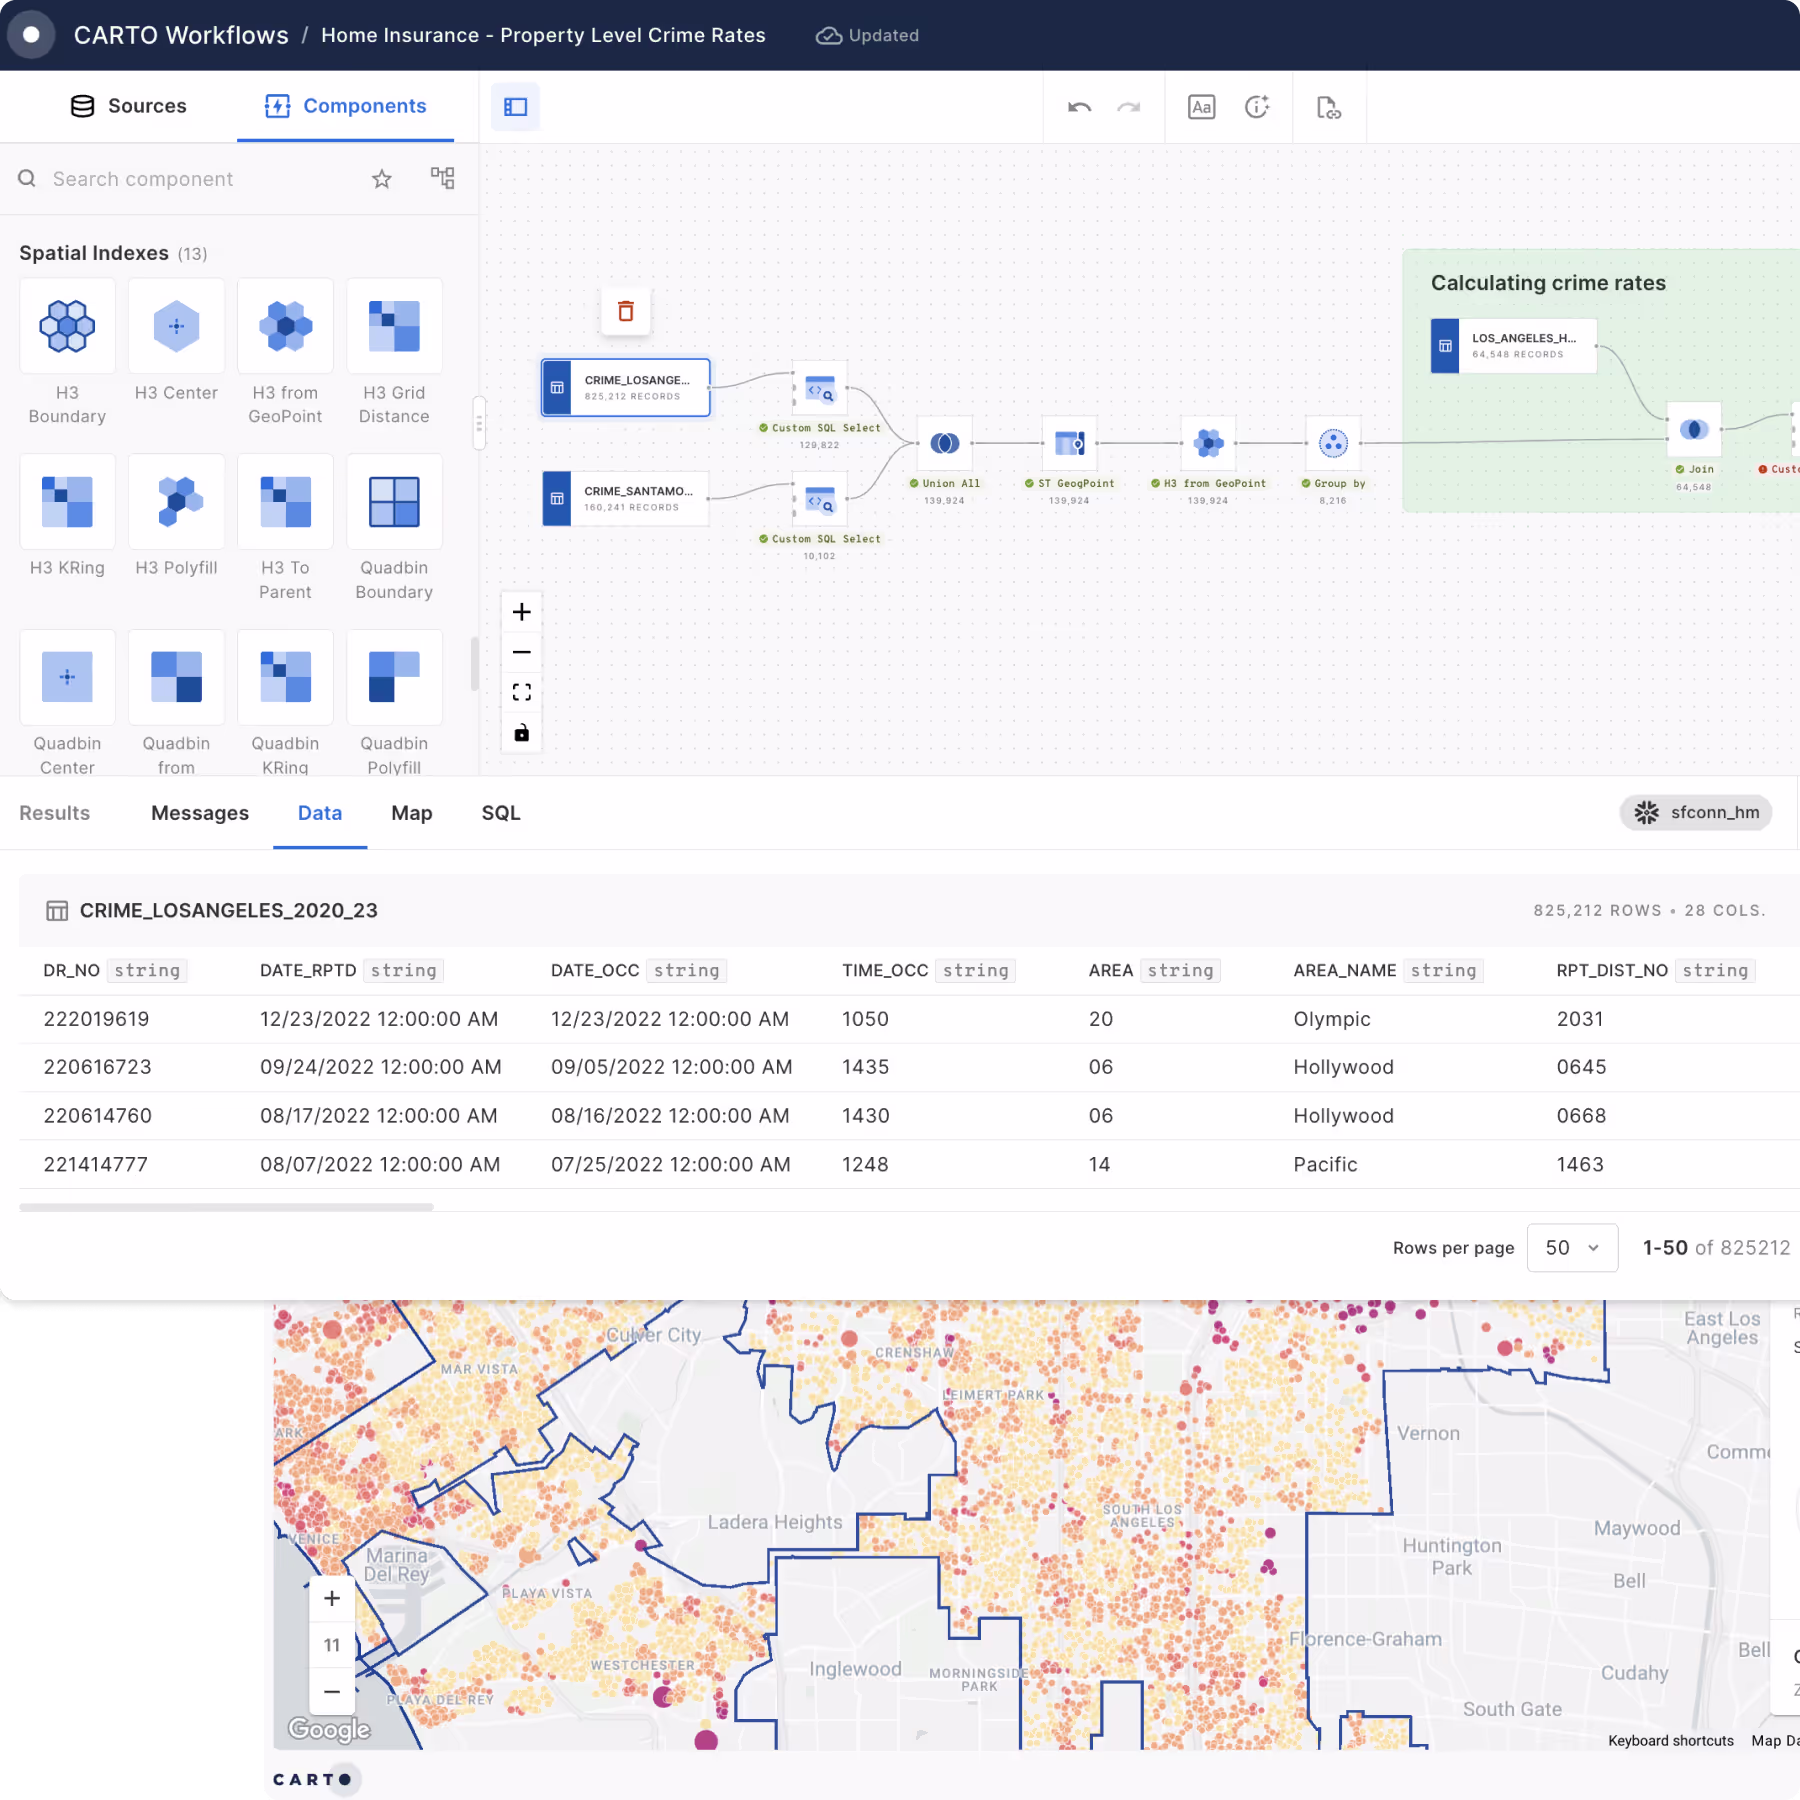The image size is (1800, 1800).
Task: Click the undo arrow in toolbar
Action: pos(1079,107)
